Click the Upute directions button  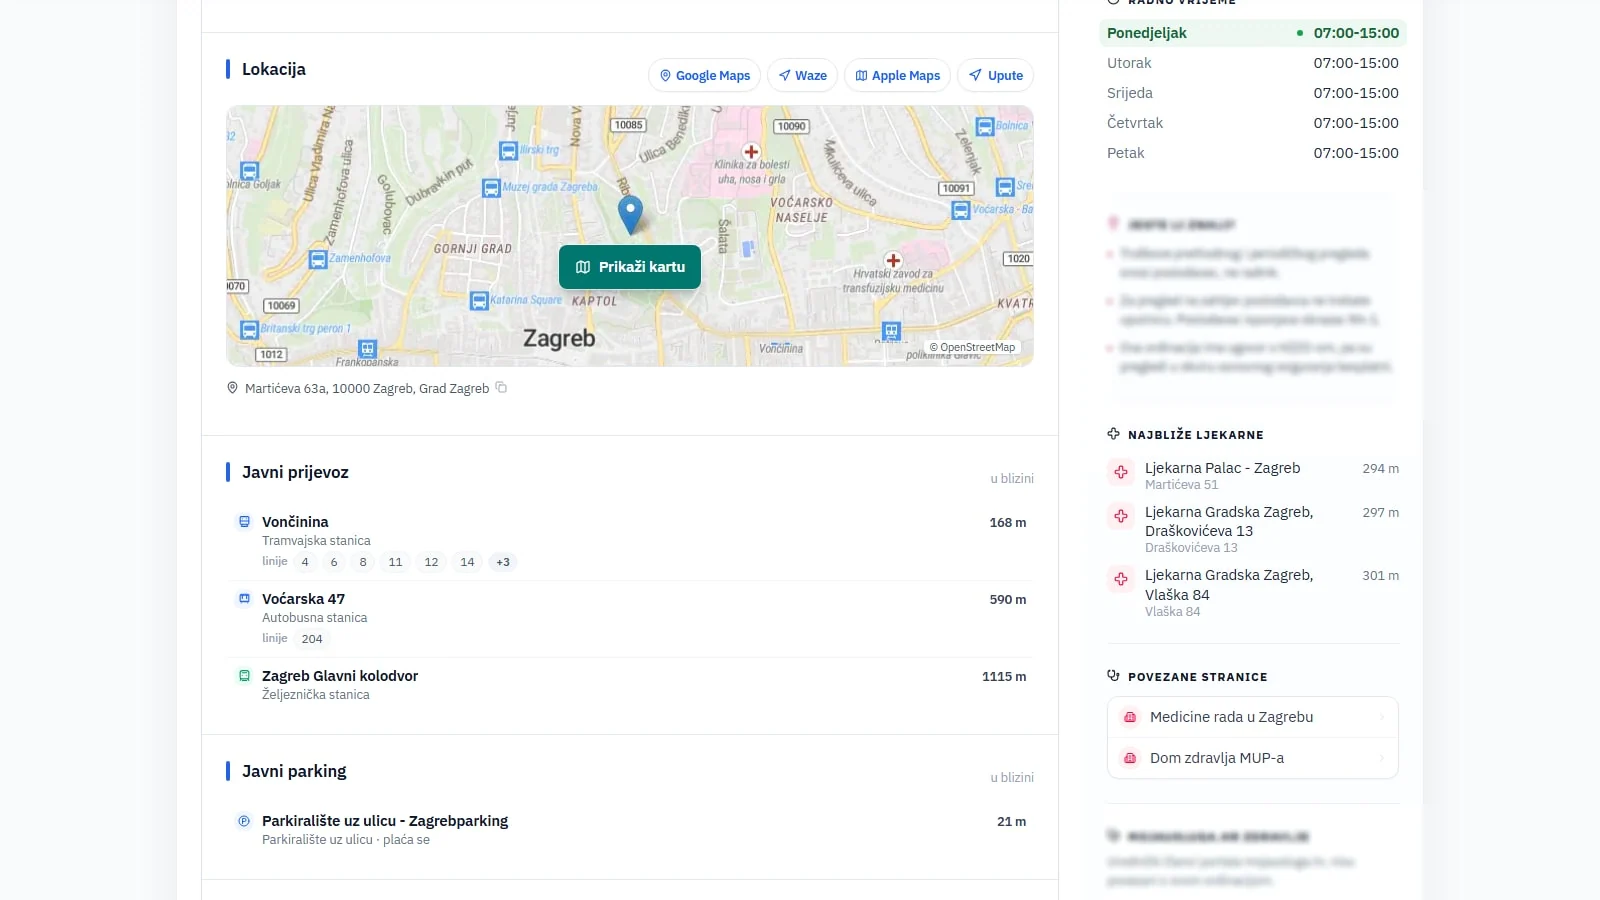point(996,75)
